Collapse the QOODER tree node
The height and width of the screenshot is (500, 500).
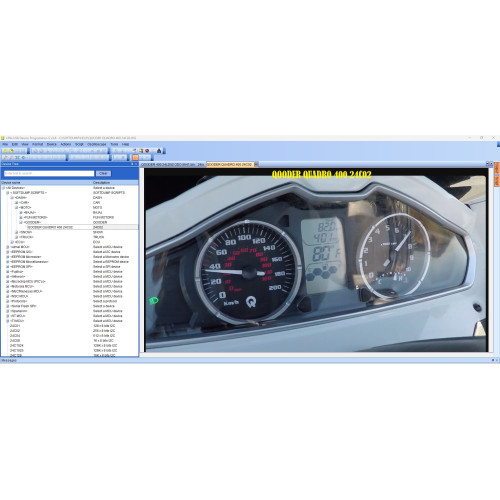pyautogui.click(x=21, y=222)
